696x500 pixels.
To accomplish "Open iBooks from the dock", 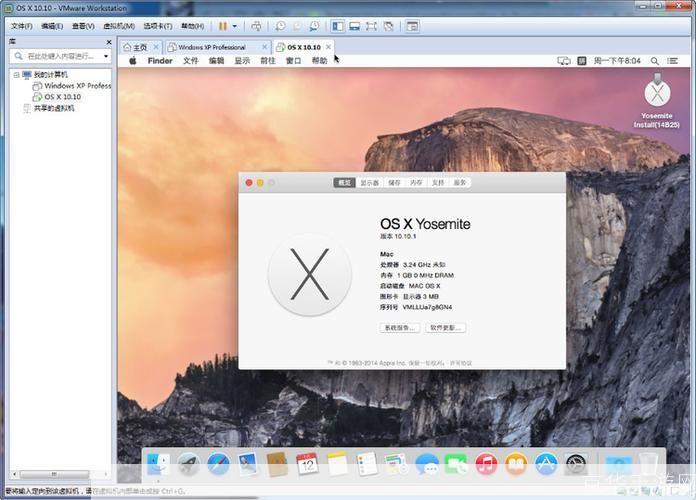I will coord(516,464).
